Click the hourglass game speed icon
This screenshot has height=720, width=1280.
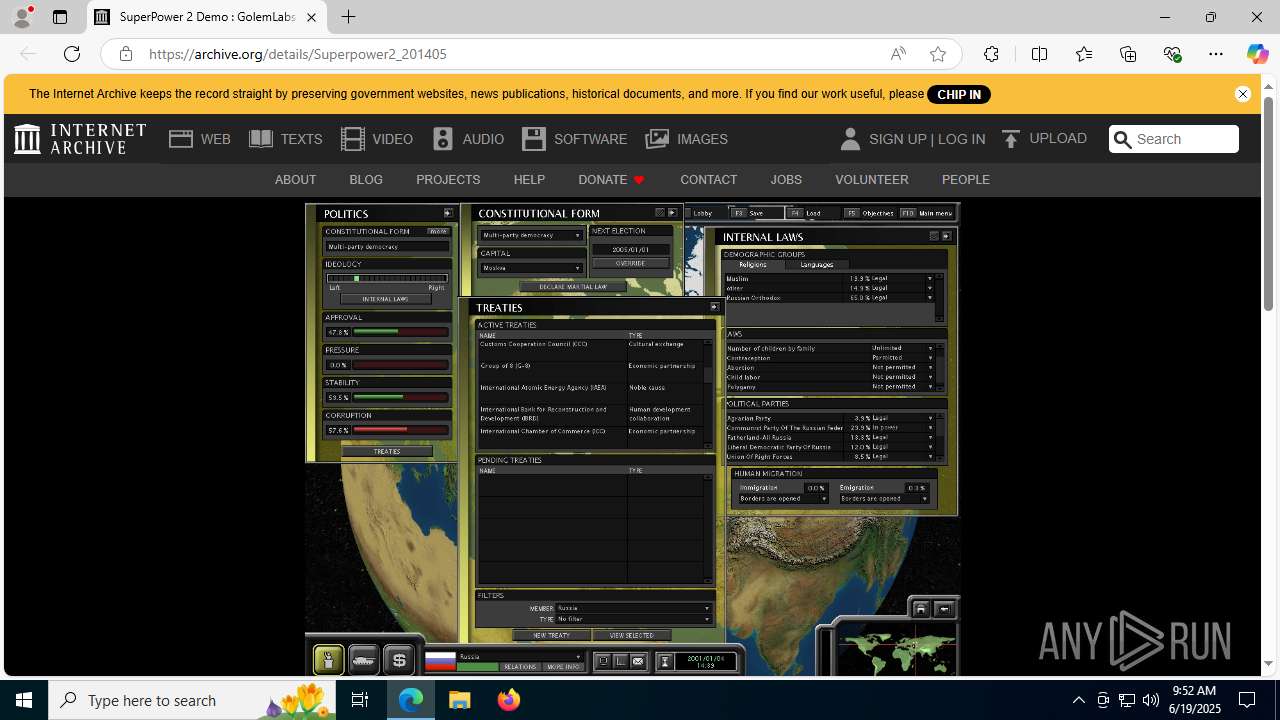point(664,661)
